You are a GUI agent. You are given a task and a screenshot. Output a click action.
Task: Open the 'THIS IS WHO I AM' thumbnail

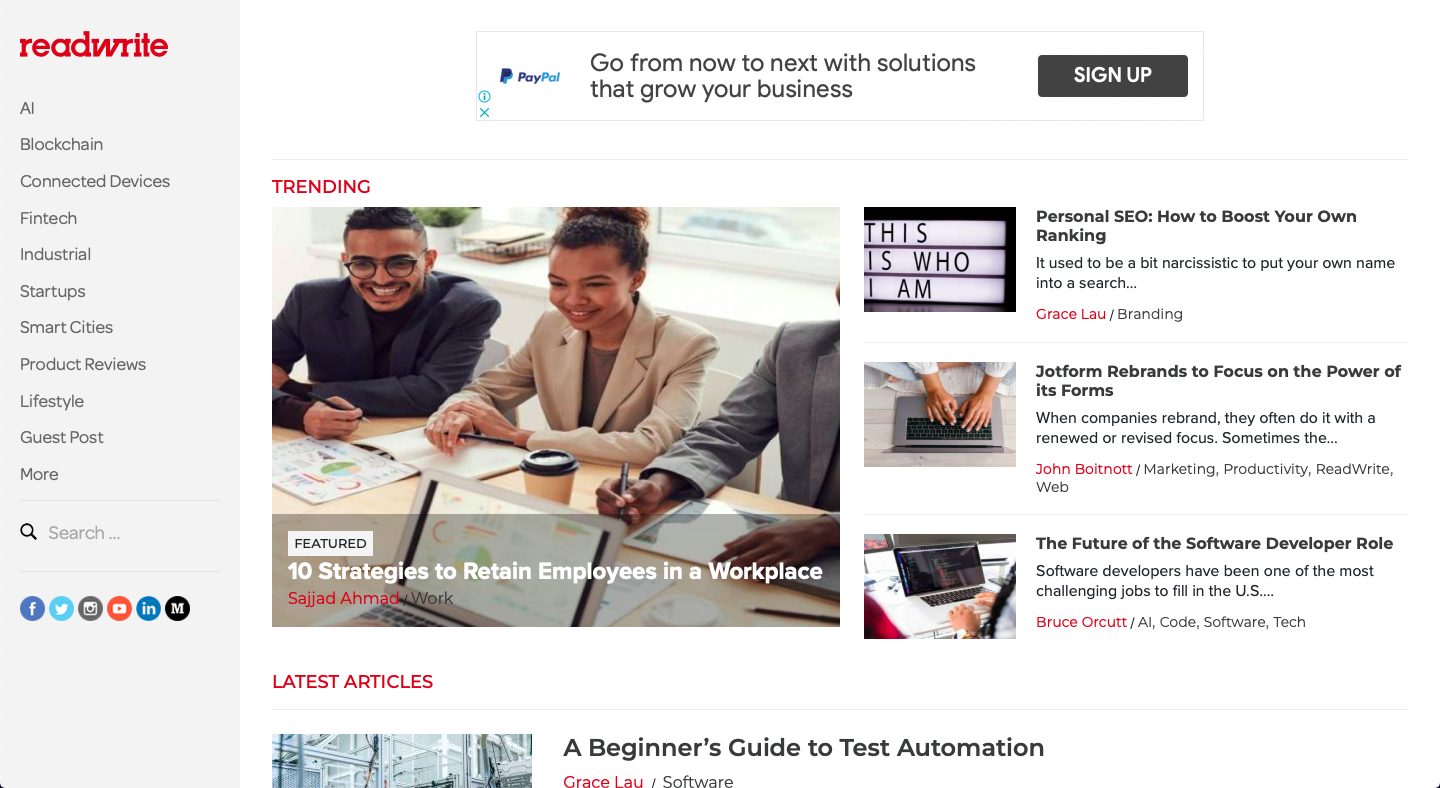pyautogui.click(x=940, y=259)
